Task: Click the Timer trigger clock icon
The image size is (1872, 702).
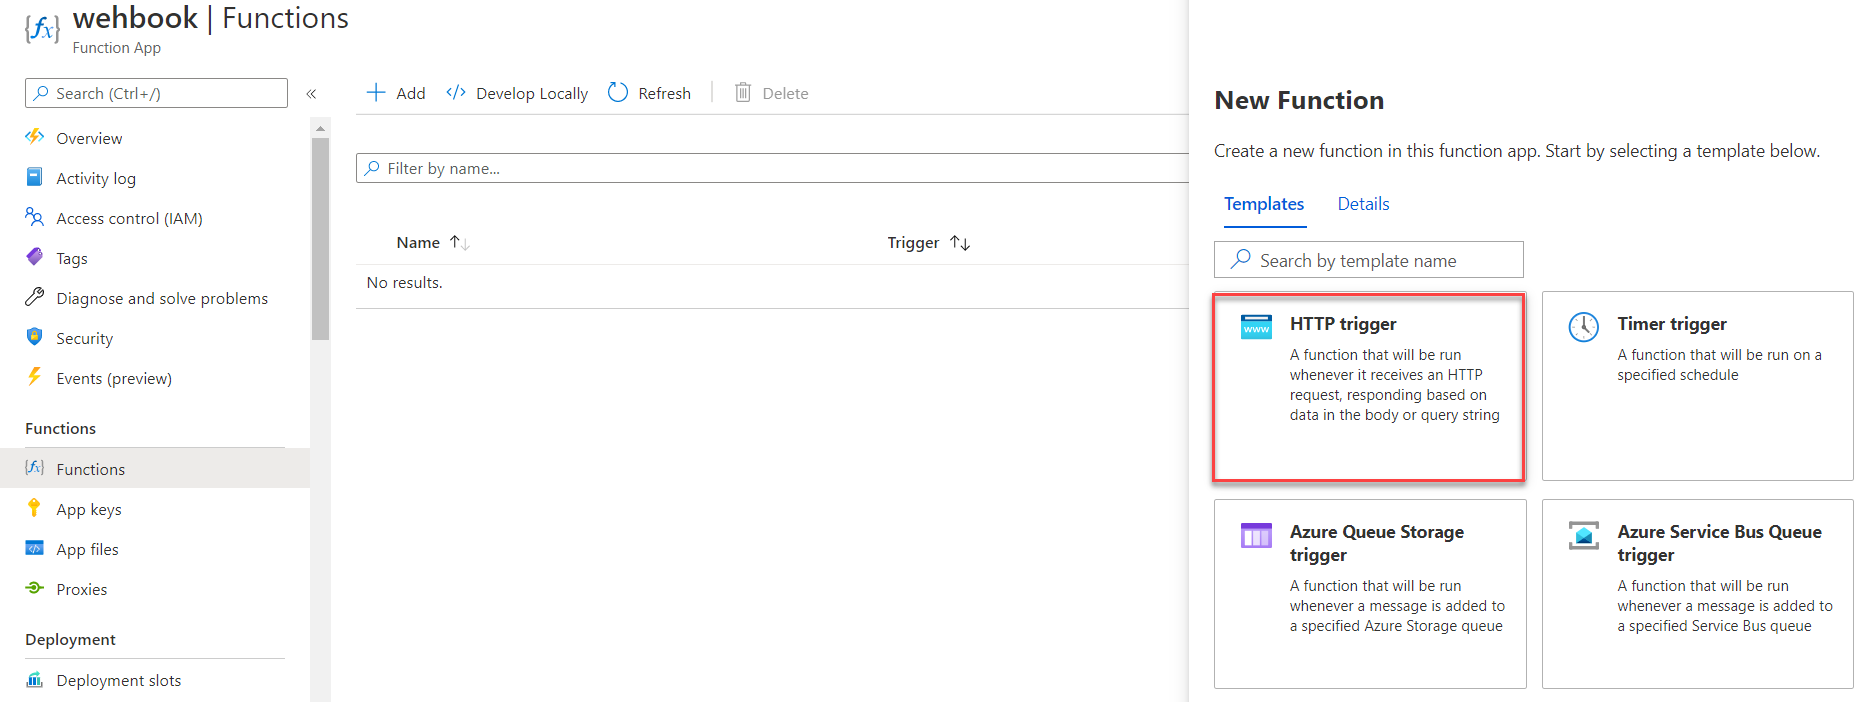Action: (1584, 327)
